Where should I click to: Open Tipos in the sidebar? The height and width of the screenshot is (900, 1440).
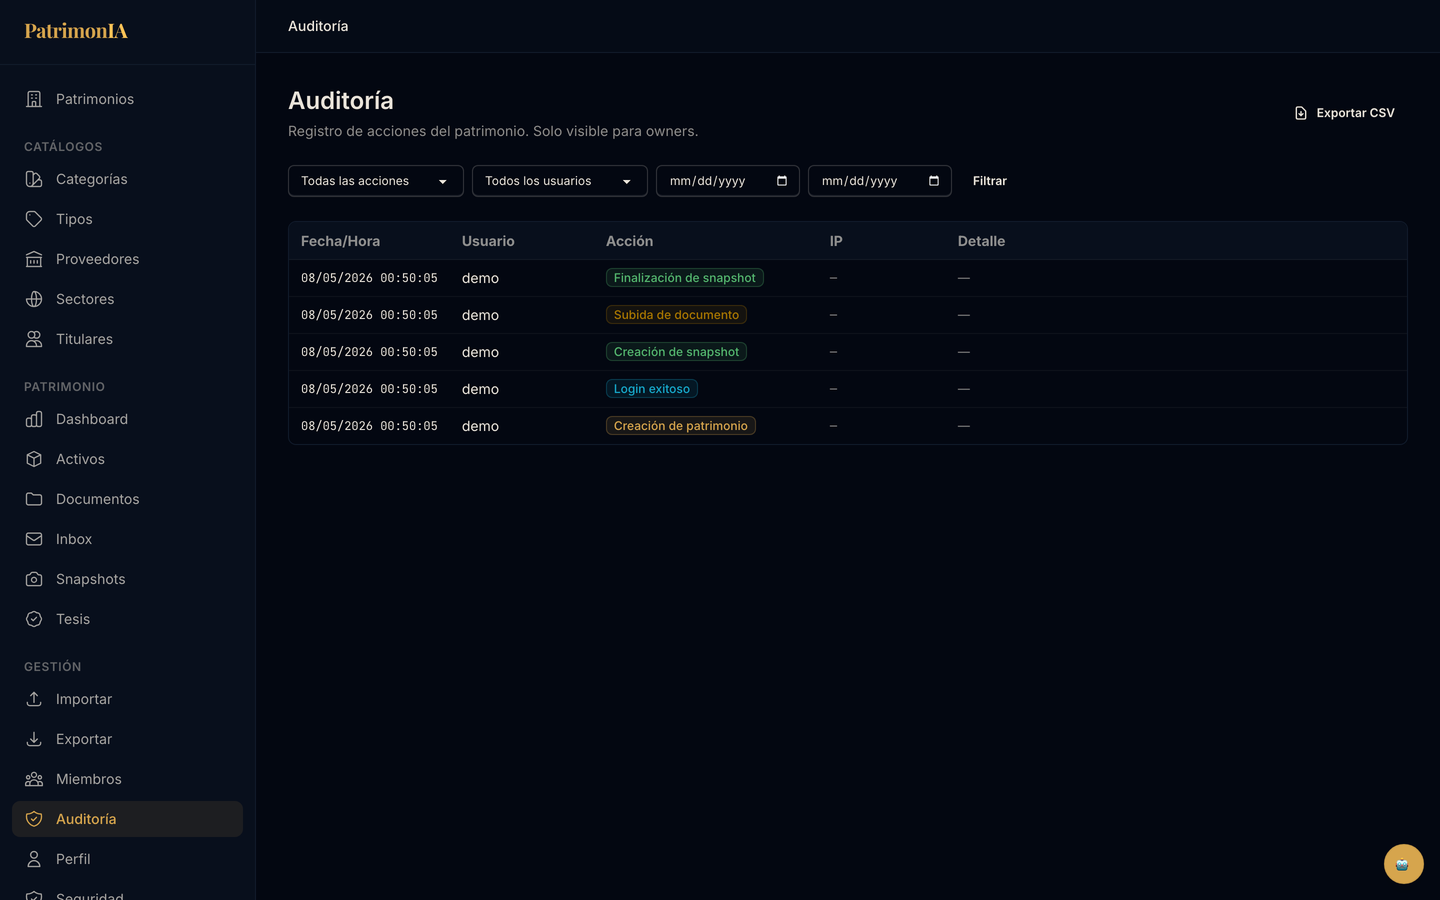pos(127,219)
